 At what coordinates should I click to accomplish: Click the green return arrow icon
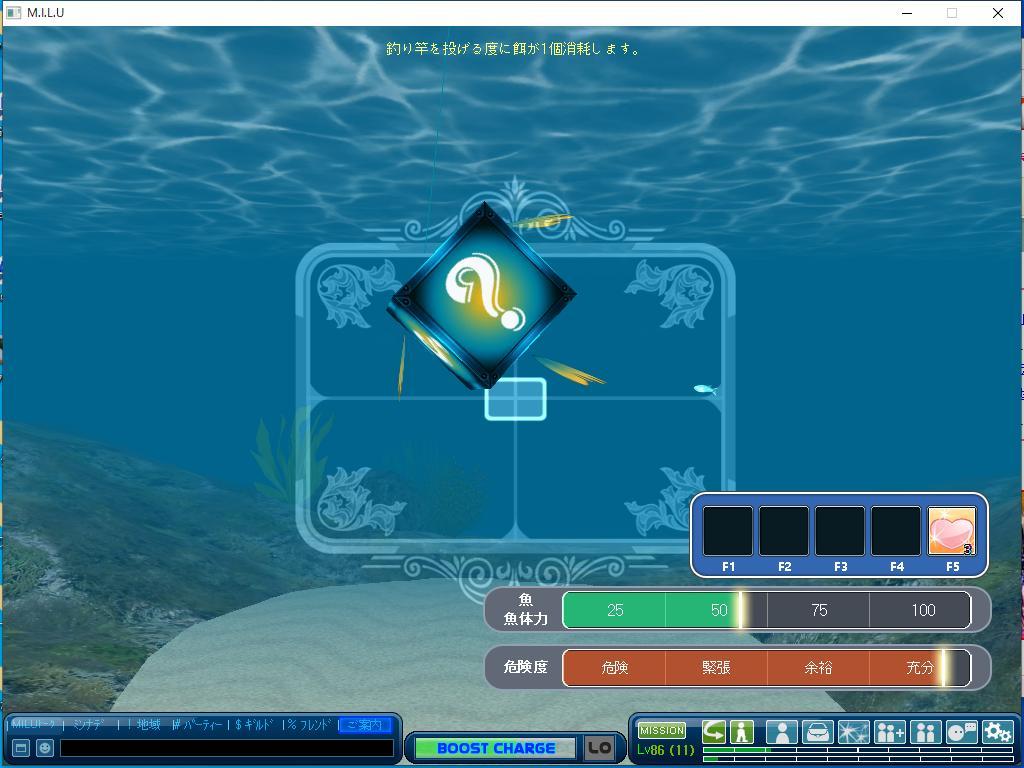713,731
